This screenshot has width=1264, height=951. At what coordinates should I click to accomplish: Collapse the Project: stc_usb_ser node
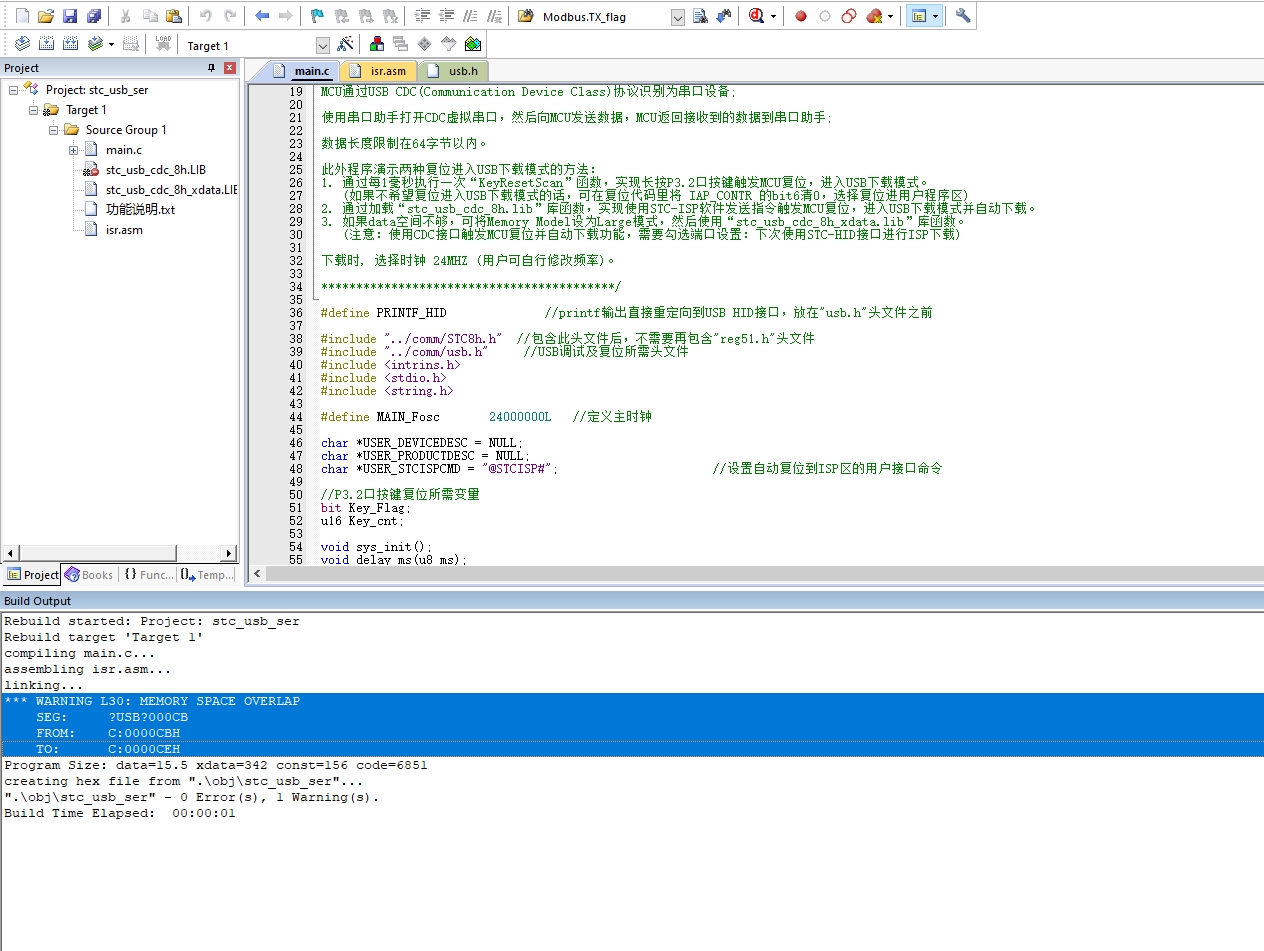tap(14, 90)
